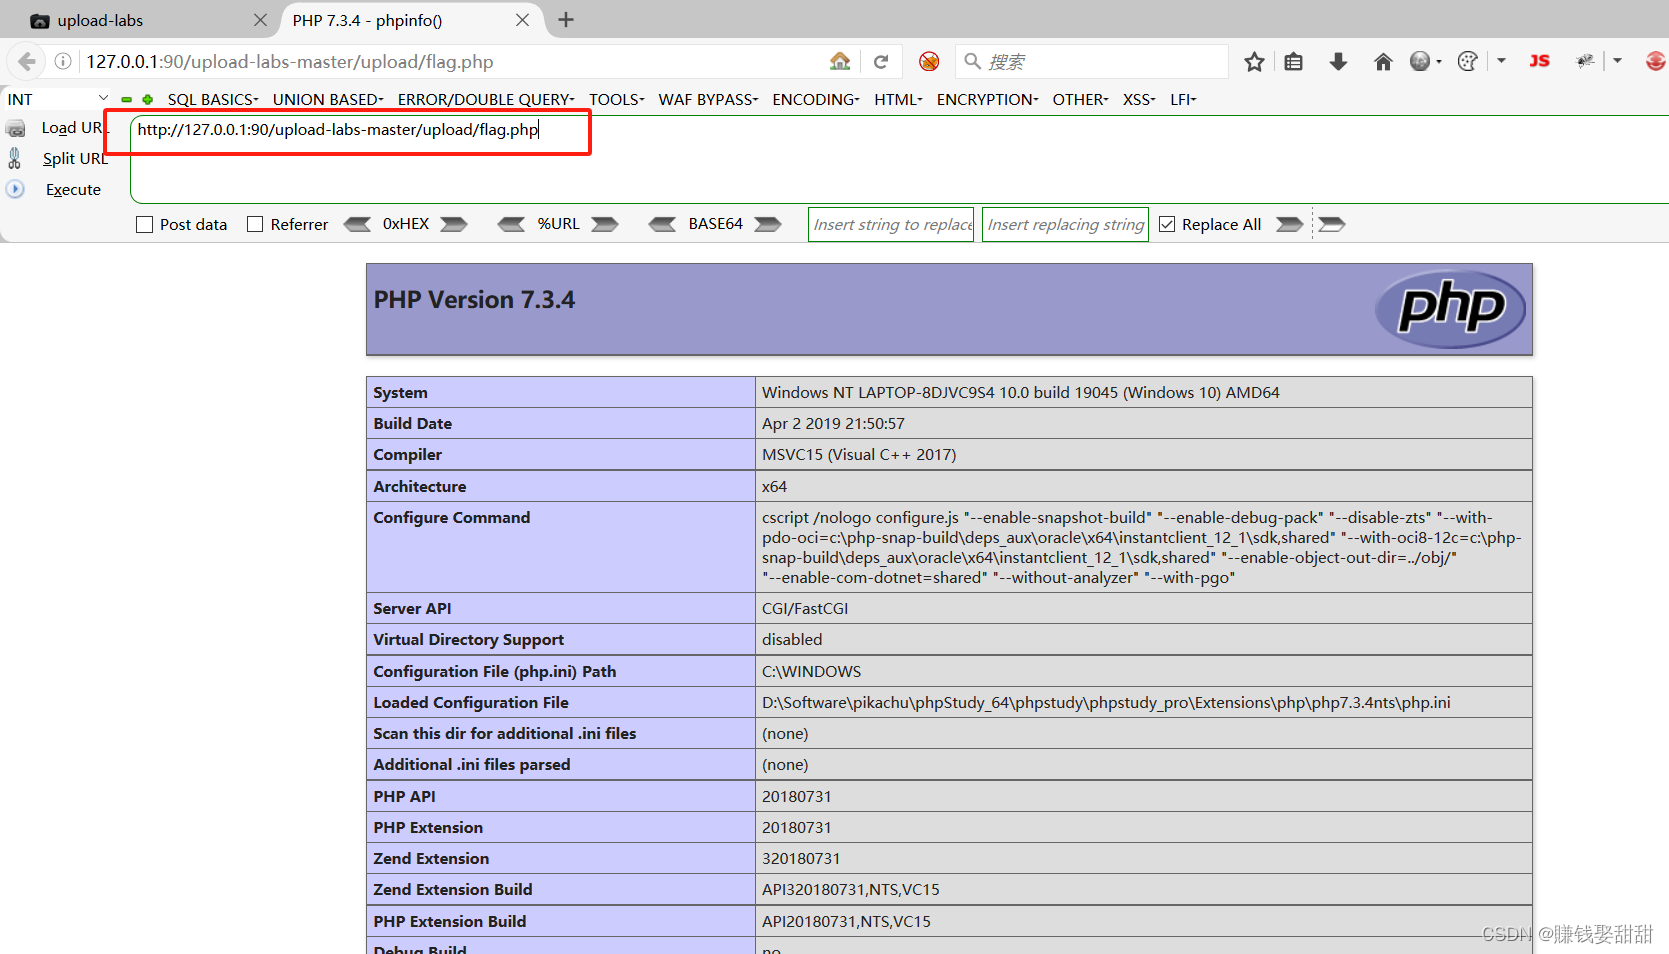Open the OTHER menu in HackBar
Screen dimensions: 1669x954
[x=1080, y=99]
